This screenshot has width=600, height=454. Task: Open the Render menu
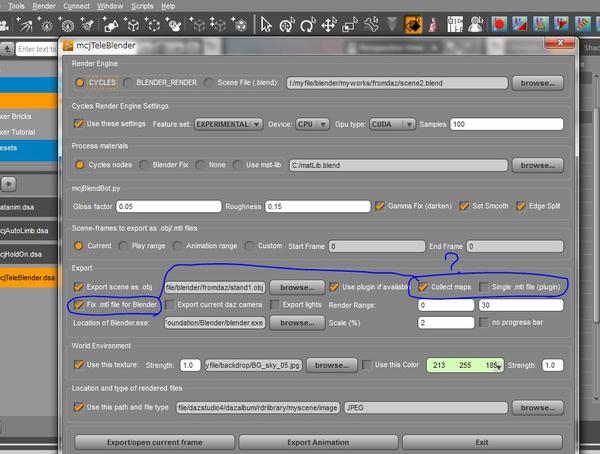(x=44, y=6)
